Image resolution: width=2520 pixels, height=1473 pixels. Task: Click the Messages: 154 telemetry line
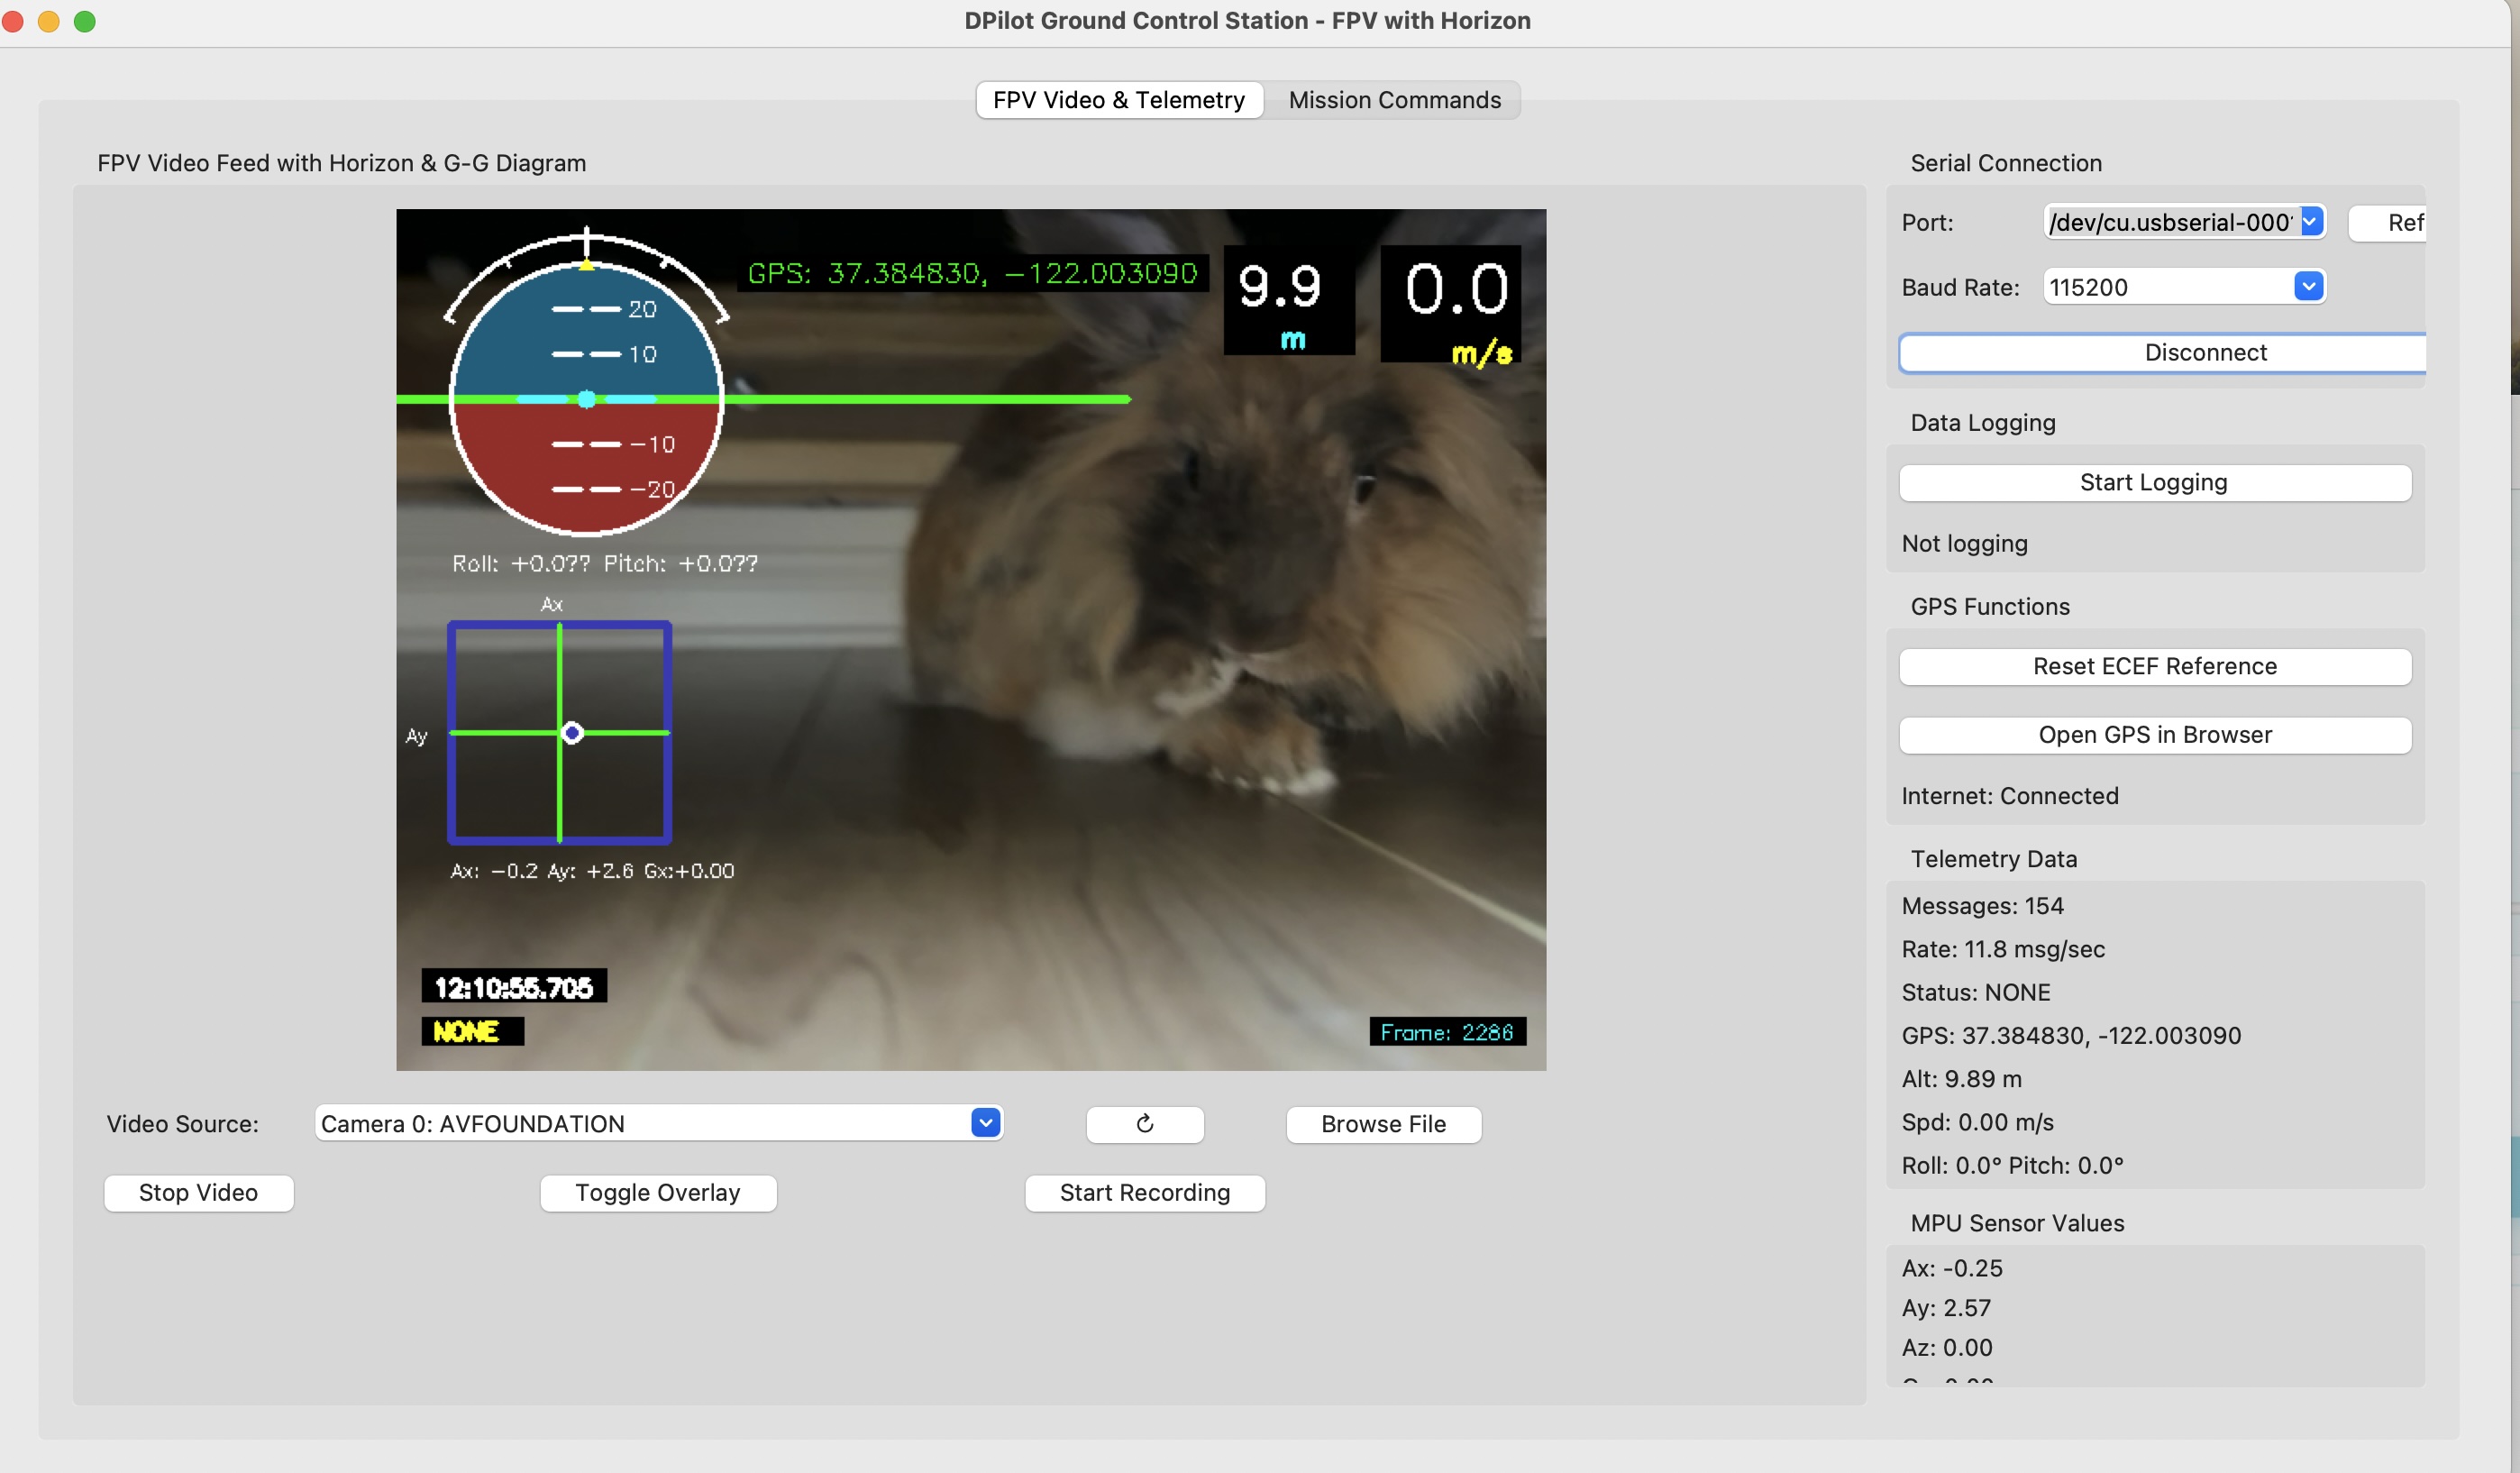1982,906
